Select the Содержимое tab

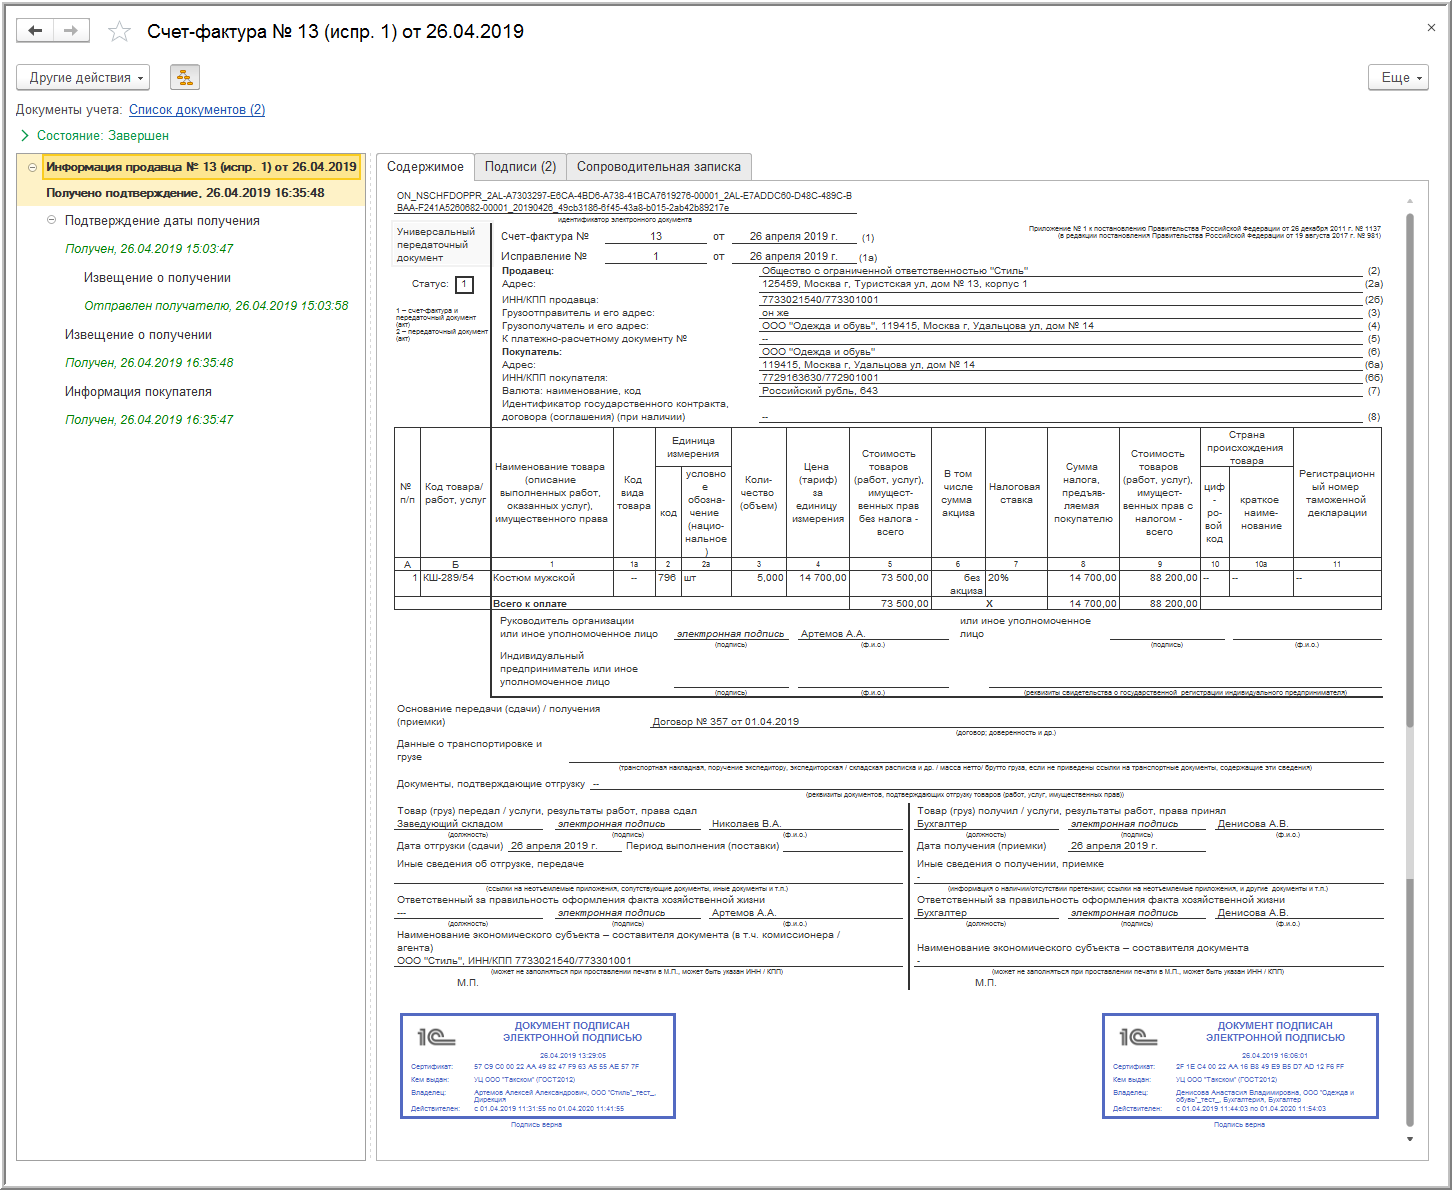[425, 167]
